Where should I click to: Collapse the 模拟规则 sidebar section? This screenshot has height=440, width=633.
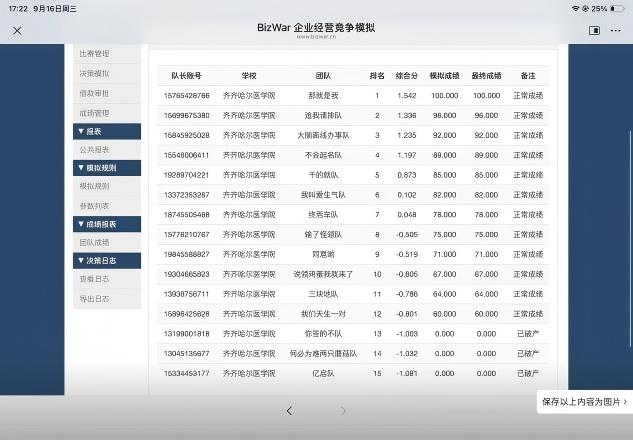click(x=107, y=168)
